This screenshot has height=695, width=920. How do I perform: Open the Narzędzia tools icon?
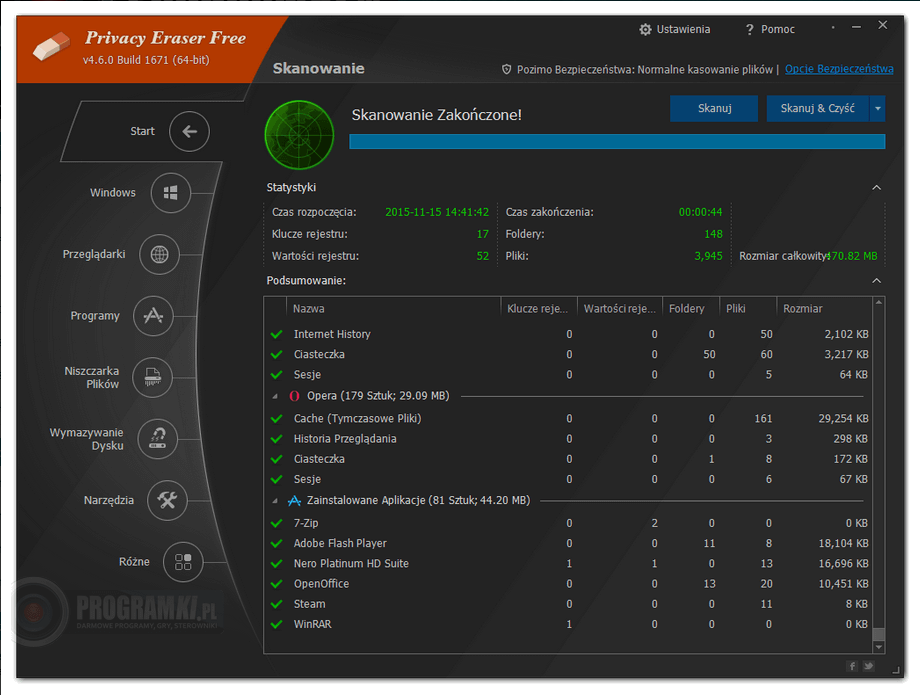(167, 500)
